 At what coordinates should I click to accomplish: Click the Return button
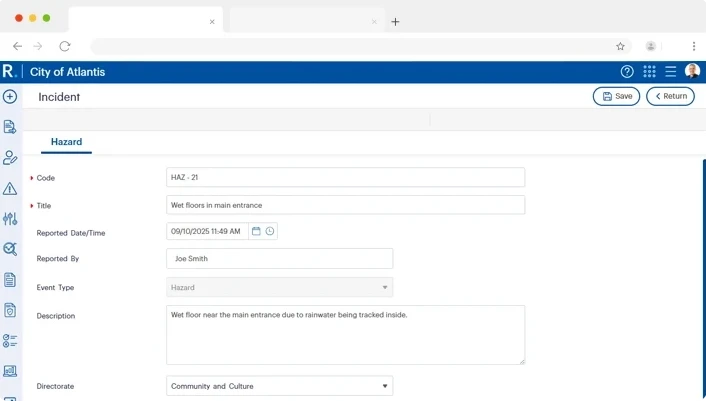[x=670, y=96]
